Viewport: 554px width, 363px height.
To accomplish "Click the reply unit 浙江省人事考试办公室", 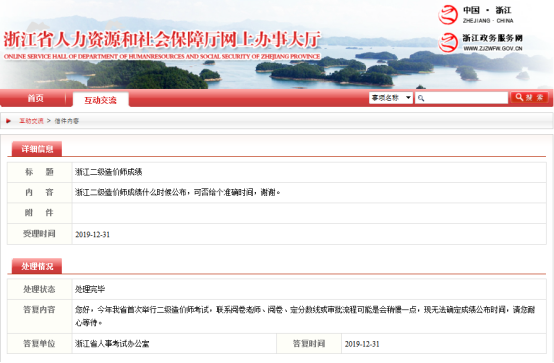I will pyautogui.click(x=112, y=344).
